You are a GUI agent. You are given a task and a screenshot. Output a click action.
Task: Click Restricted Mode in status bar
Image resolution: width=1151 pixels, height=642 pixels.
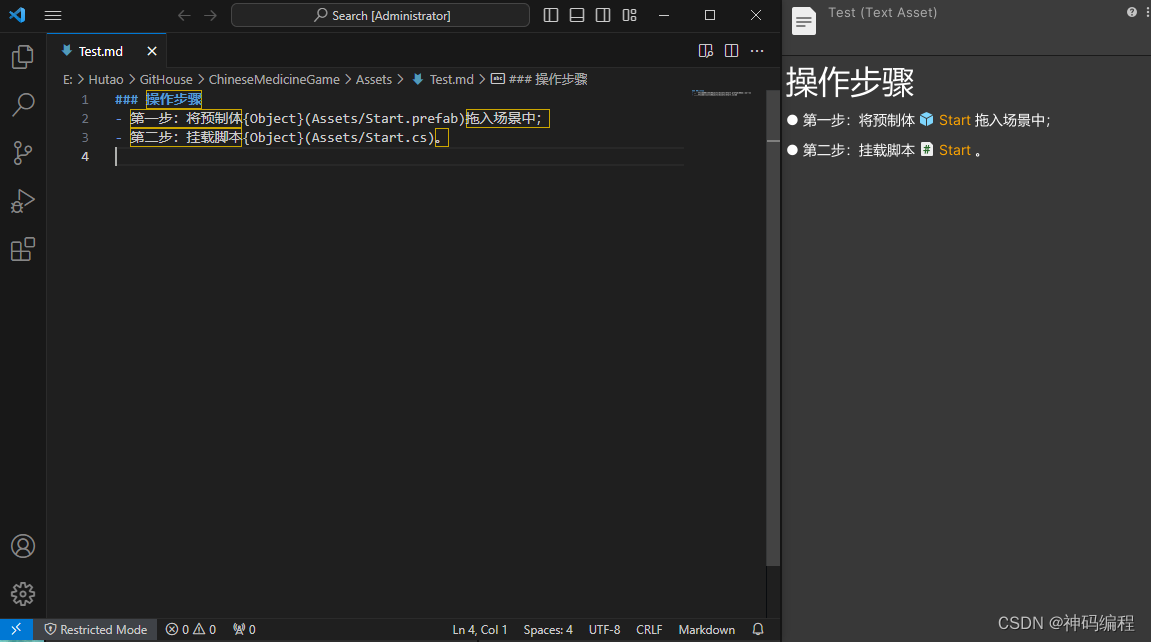[96, 630]
